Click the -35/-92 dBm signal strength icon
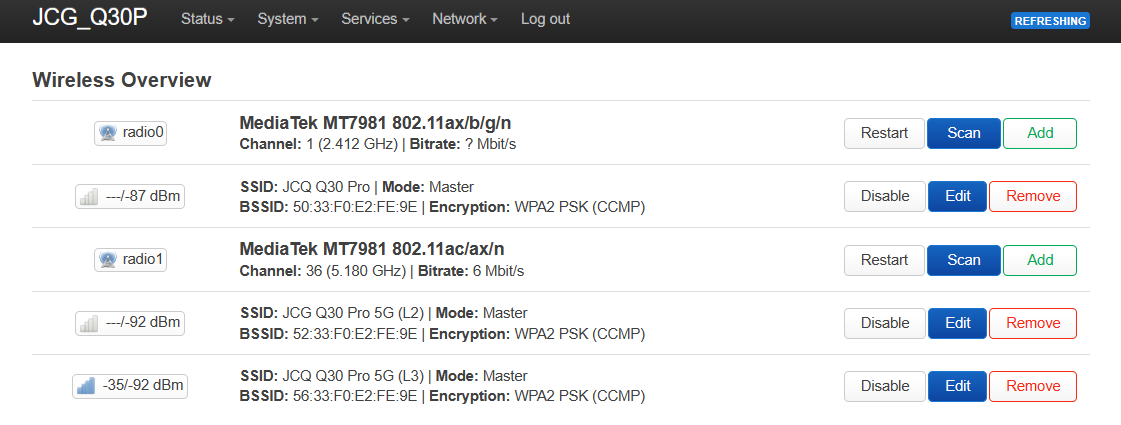This screenshot has height=425, width=1121. pyautogui.click(x=88, y=386)
